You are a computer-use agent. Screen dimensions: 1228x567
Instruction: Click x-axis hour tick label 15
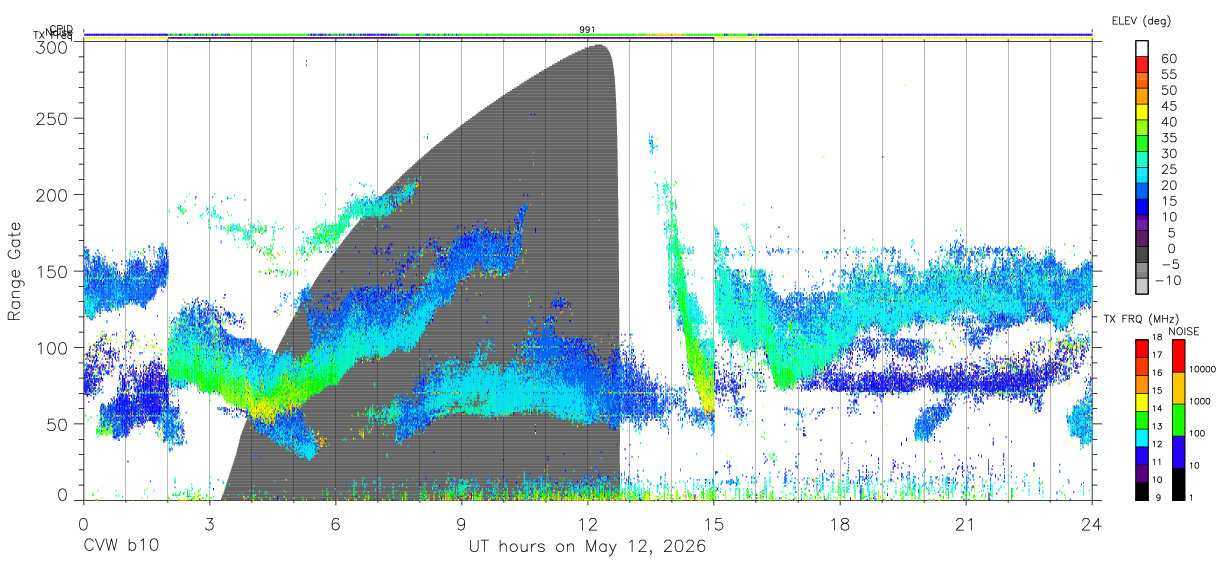coord(714,524)
